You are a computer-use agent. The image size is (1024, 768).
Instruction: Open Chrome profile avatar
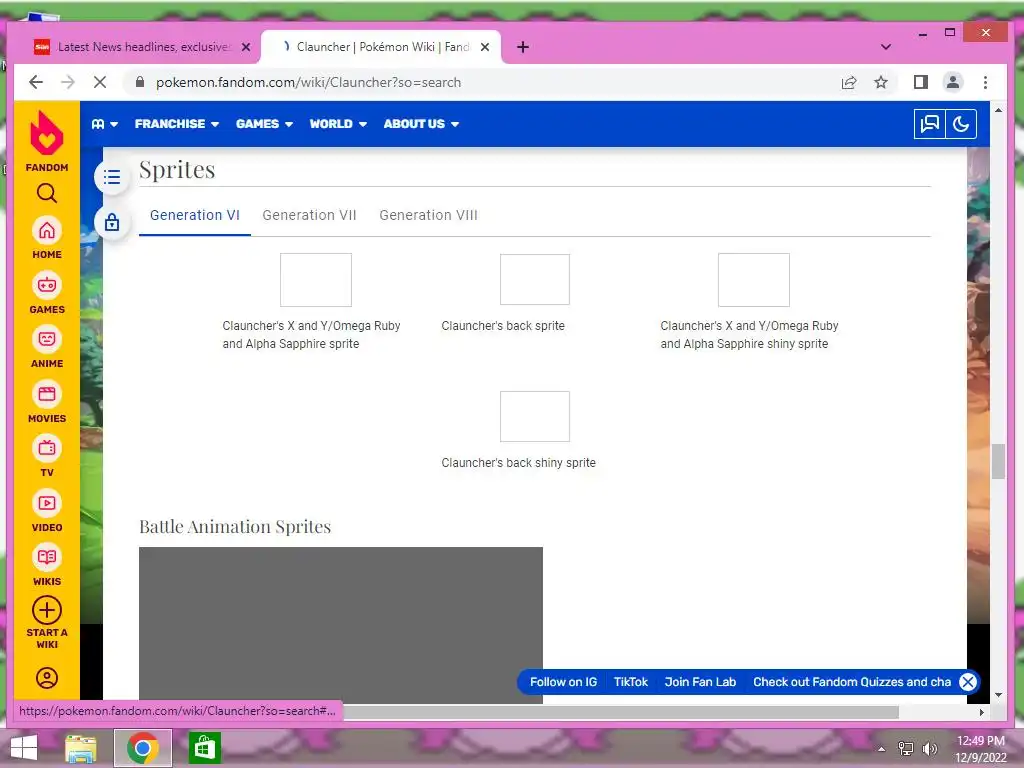(953, 82)
